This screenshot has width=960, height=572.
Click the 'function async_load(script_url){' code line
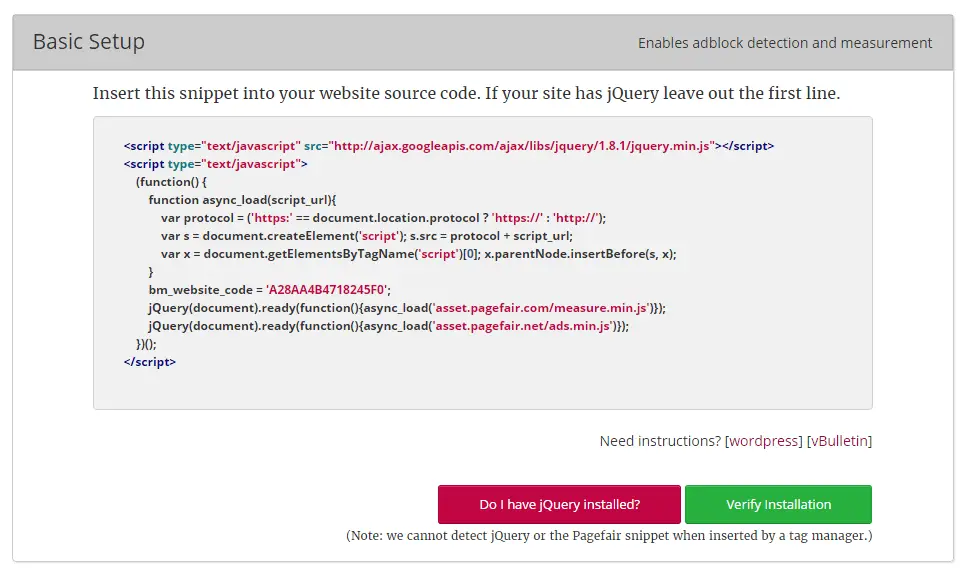(243, 200)
